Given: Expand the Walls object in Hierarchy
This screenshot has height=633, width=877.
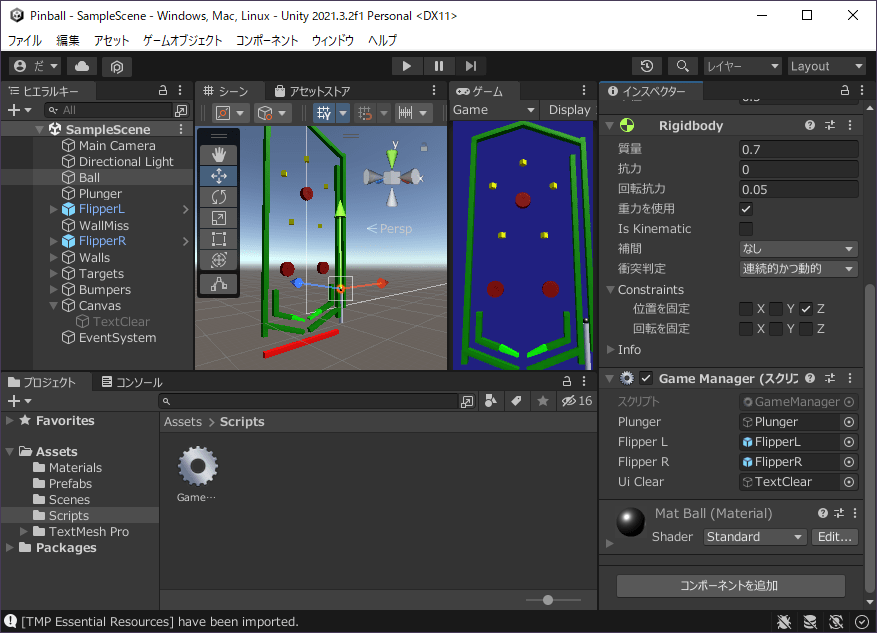Looking at the screenshot, I should coord(54,258).
